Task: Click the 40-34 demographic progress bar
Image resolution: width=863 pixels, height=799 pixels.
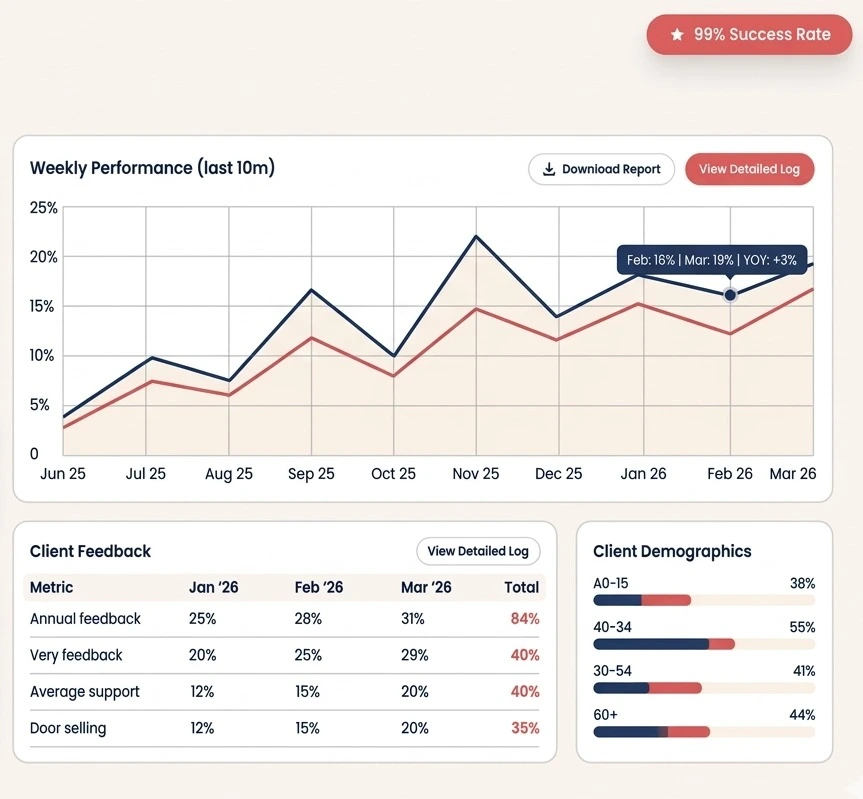Action: [703, 644]
